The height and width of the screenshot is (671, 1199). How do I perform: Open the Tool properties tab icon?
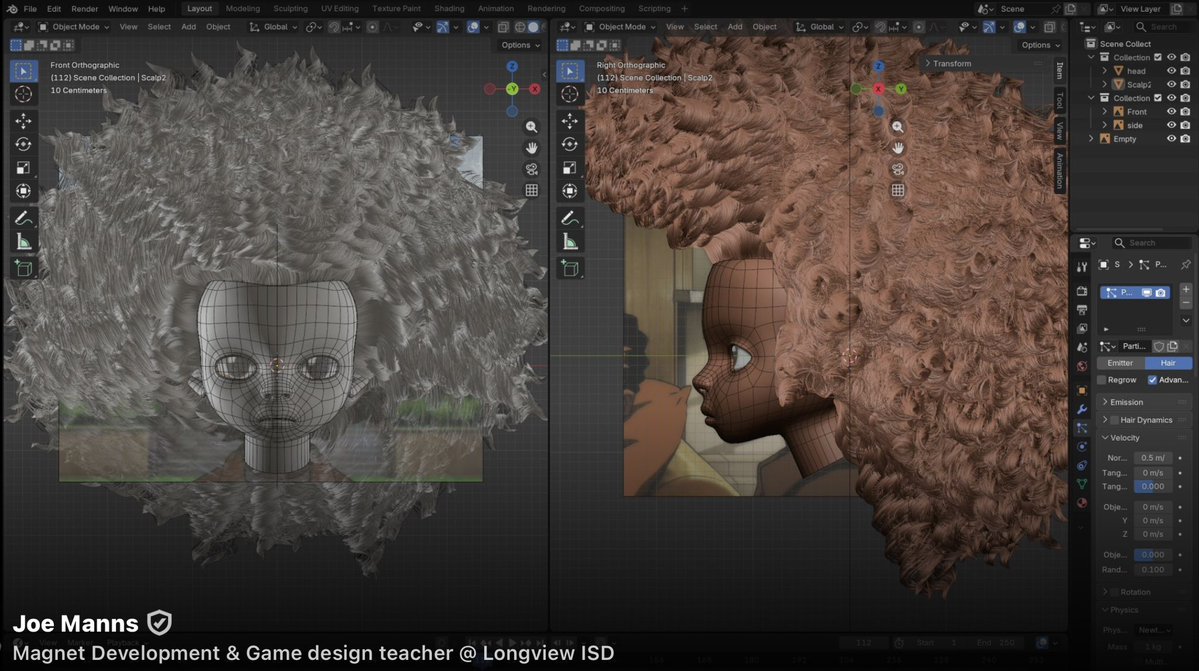(x=1081, y=267)
